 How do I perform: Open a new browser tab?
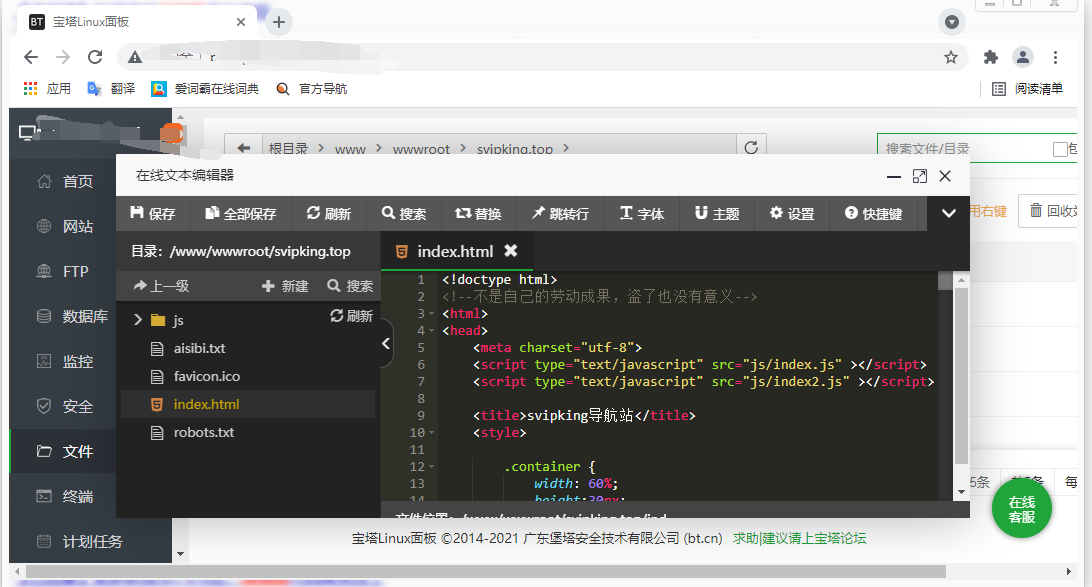coord(279,22)
